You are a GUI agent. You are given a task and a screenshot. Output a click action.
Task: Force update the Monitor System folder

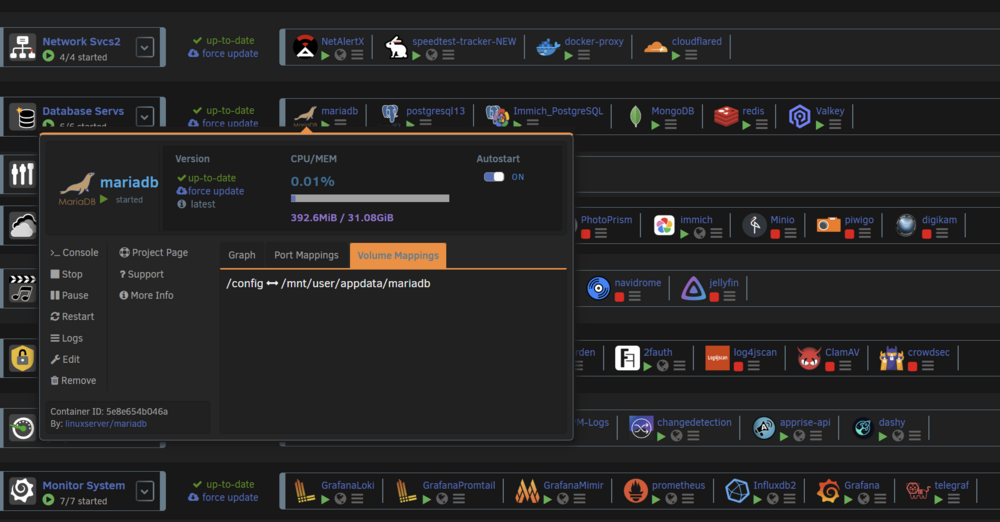pos(223,497)
